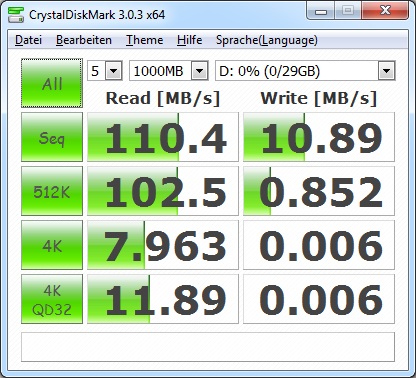Open the Theme menu
This screenshot has width=416, height=378.
point(144,40)
